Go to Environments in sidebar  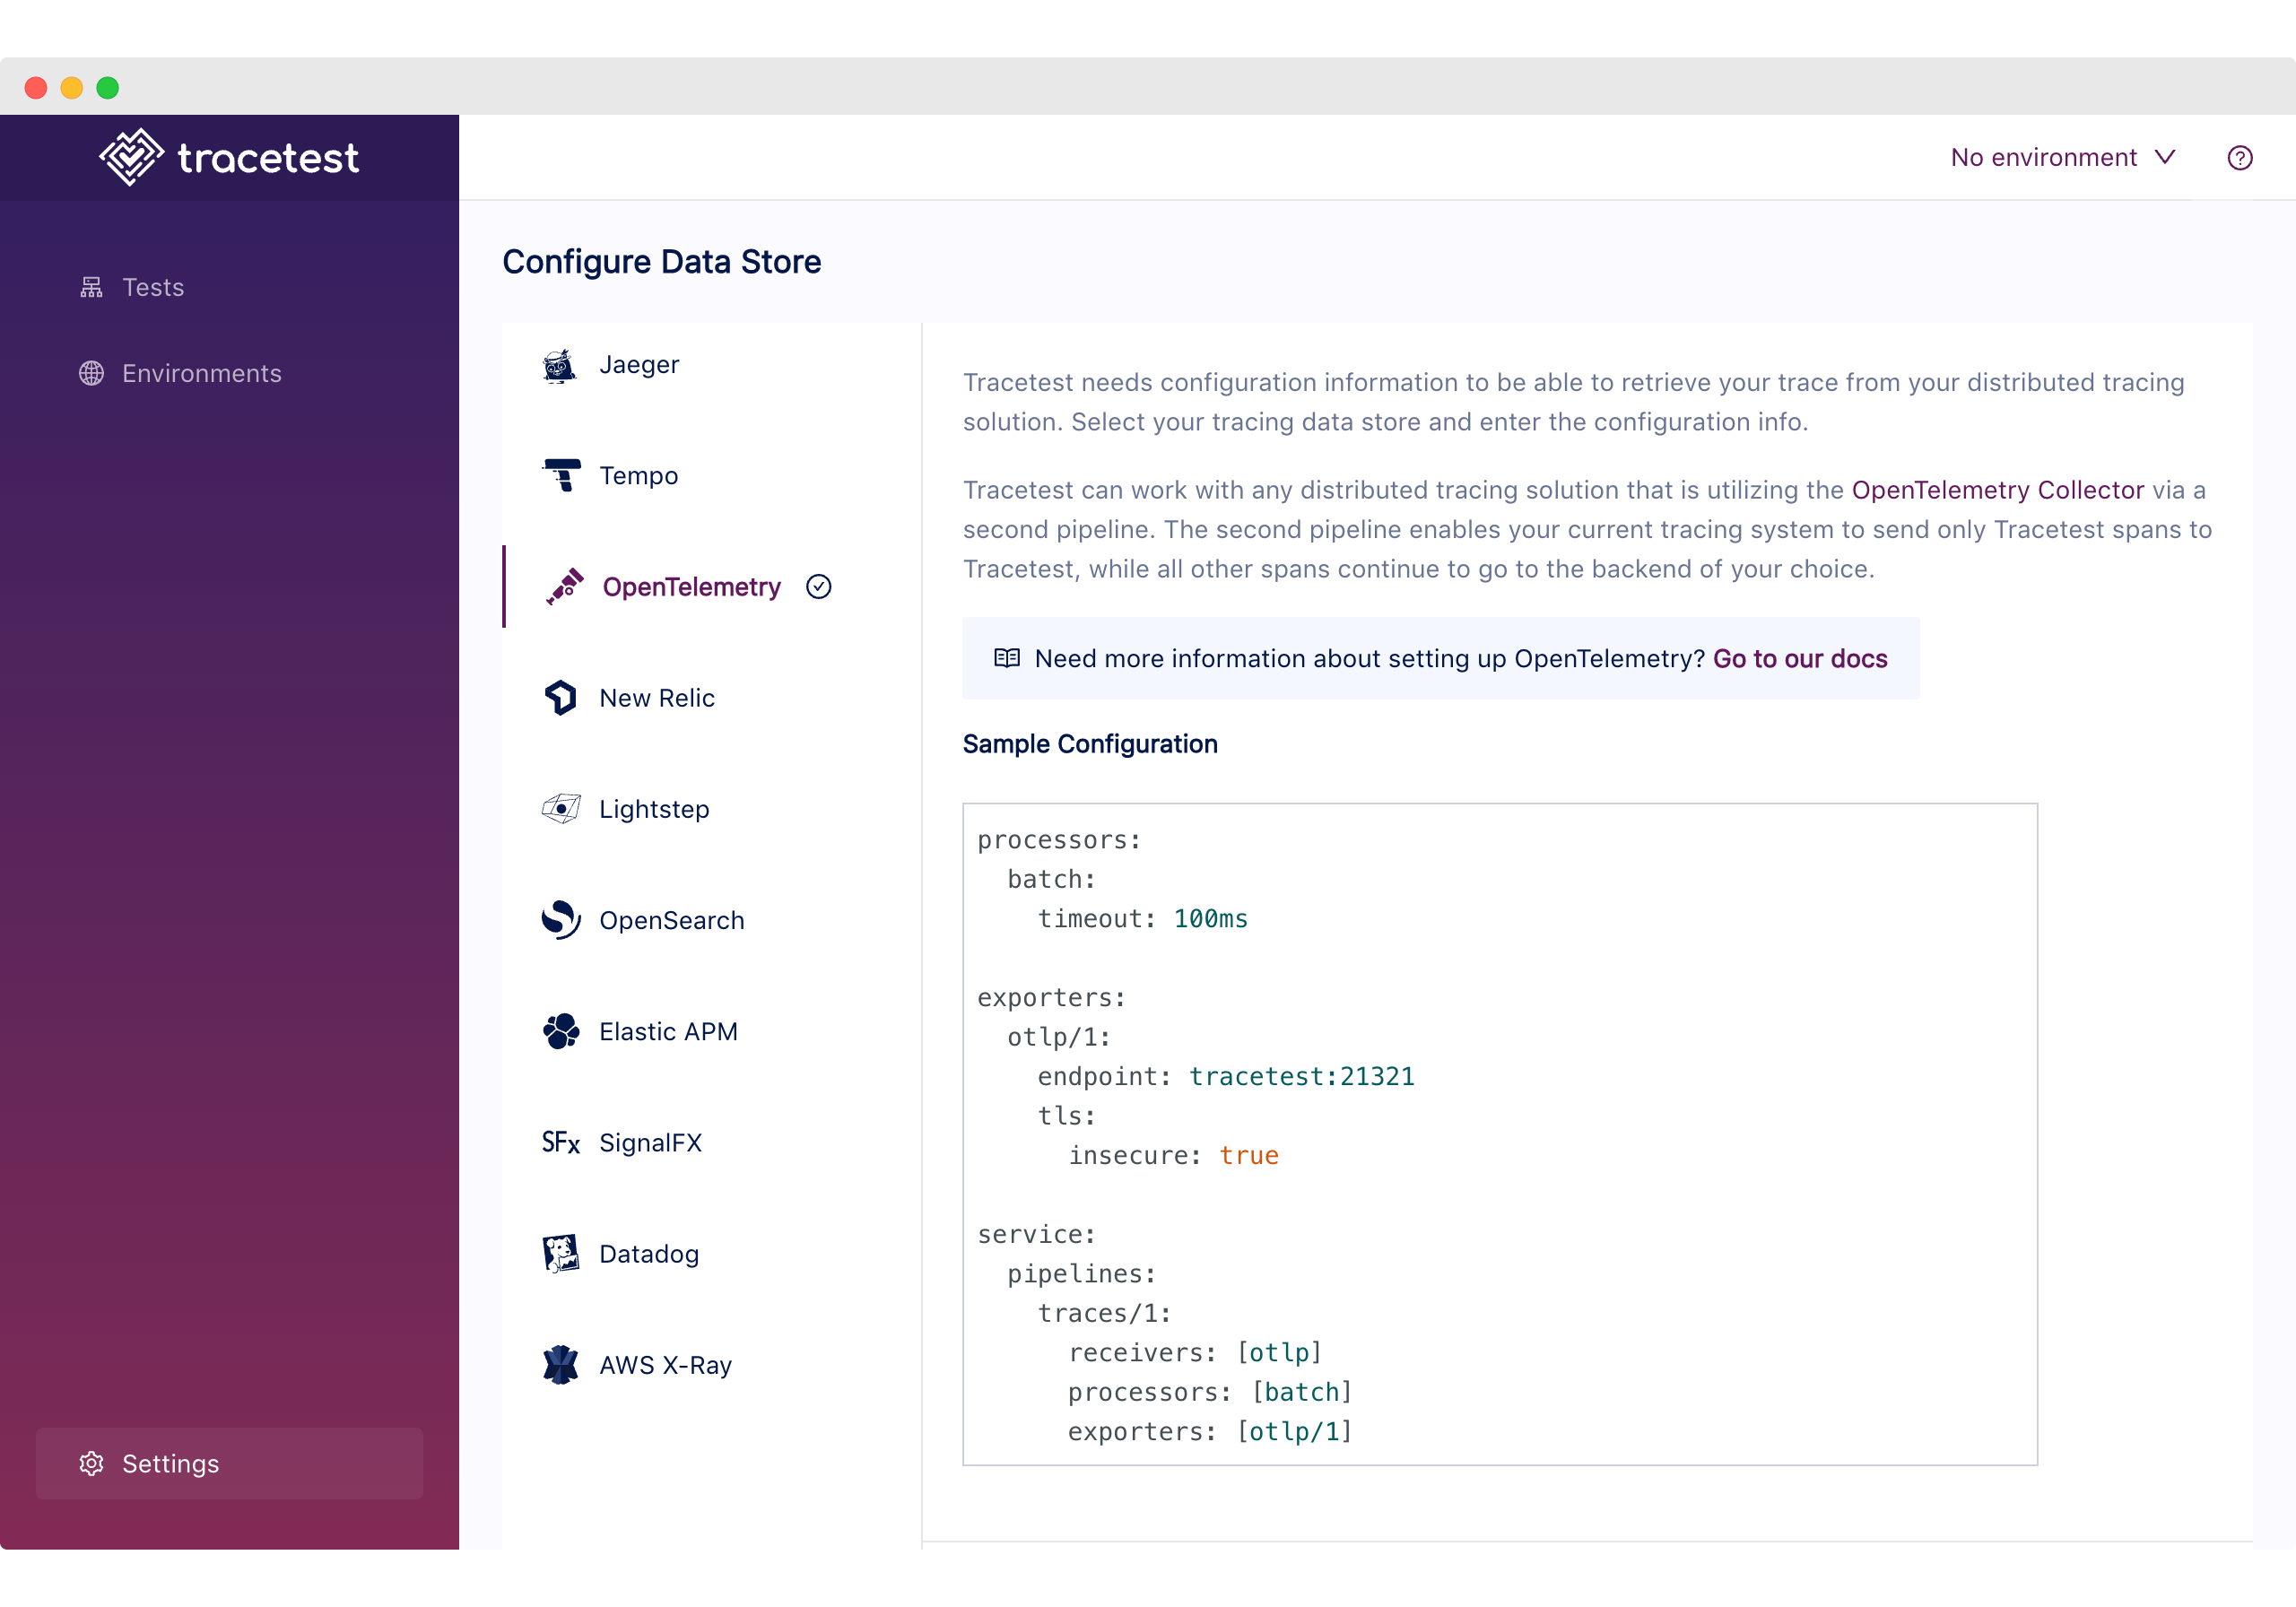[201, 374]
